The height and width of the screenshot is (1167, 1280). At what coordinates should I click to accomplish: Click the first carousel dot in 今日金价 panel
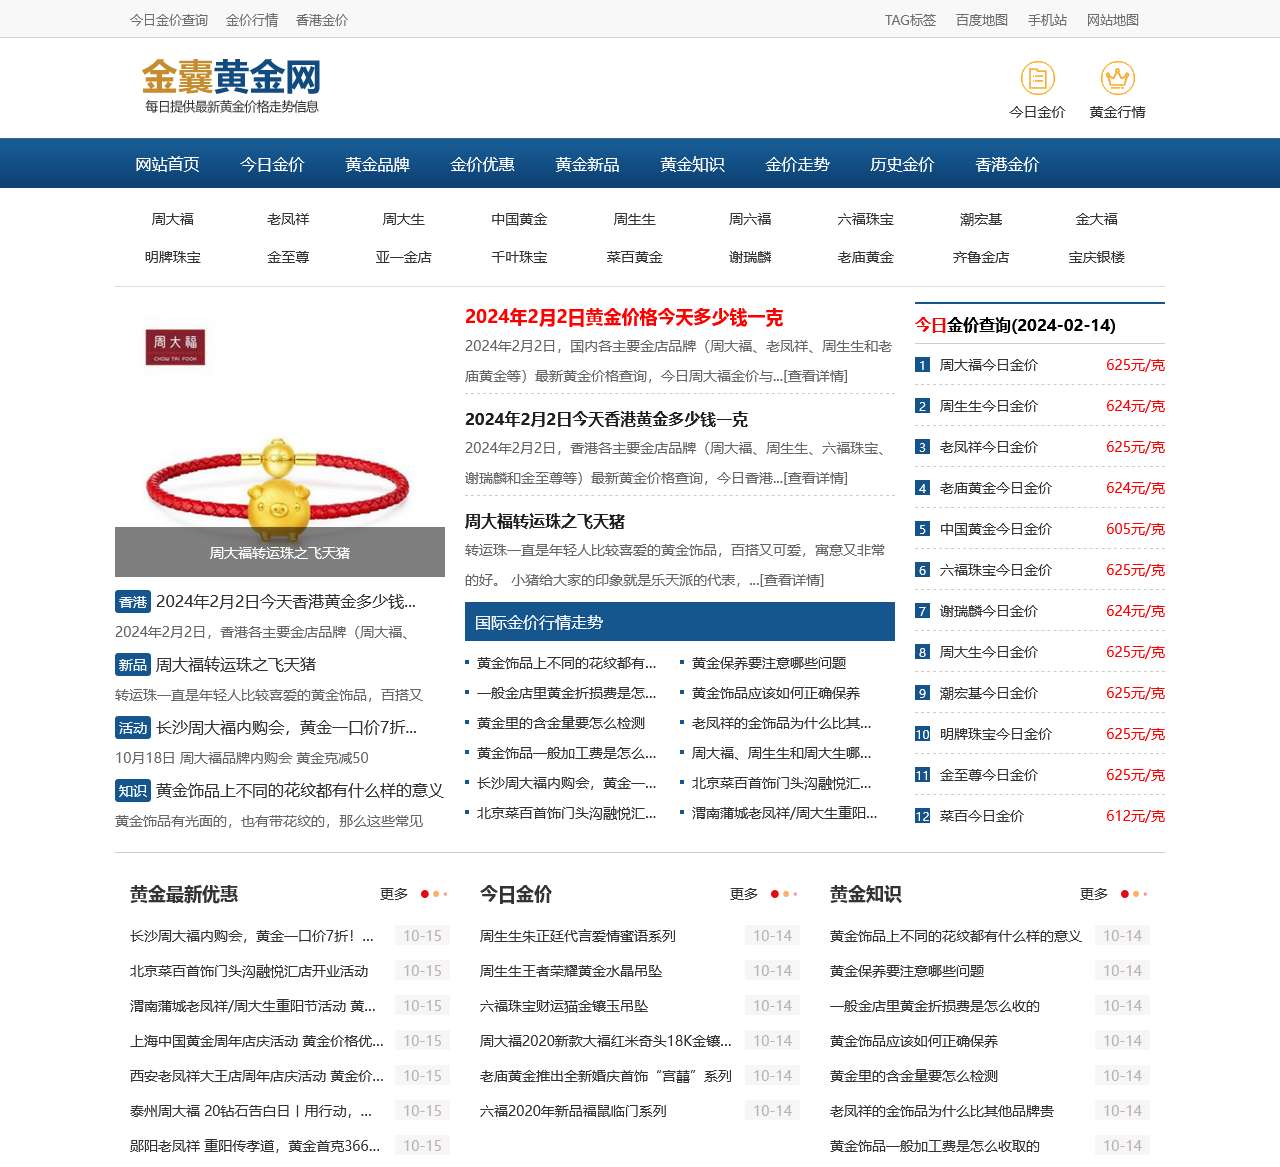click(775, 893)
